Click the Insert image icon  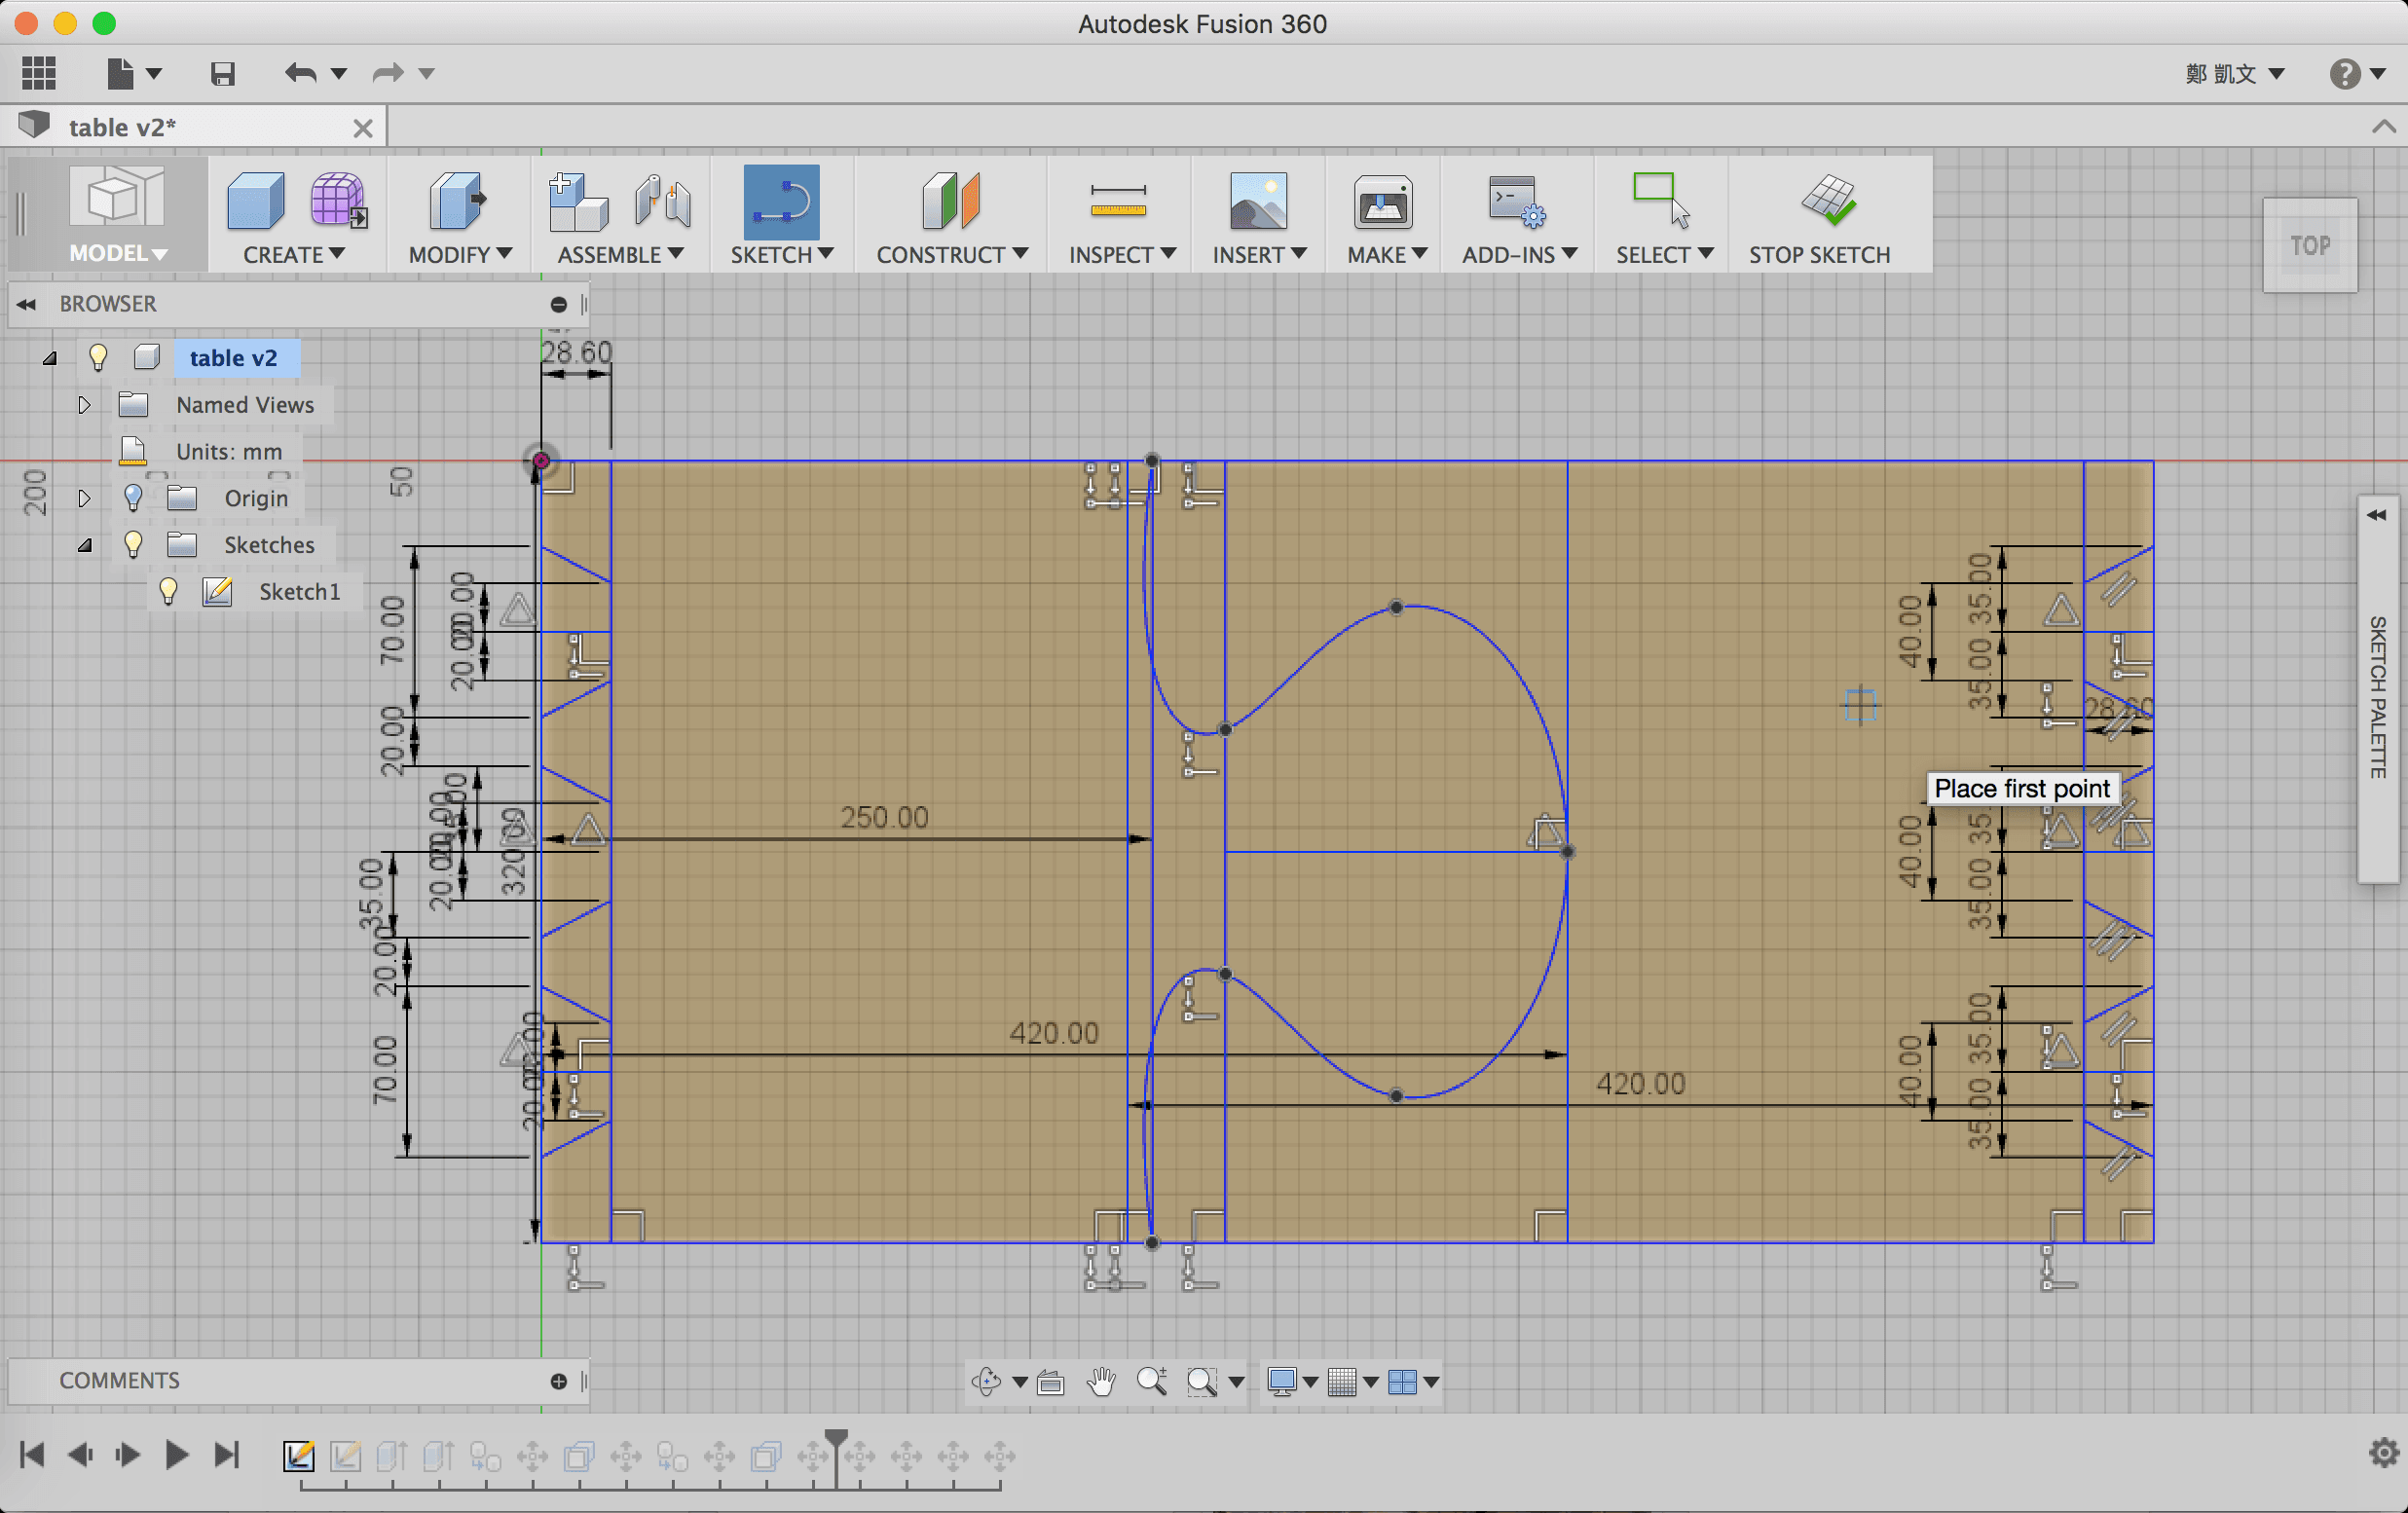1258,201
